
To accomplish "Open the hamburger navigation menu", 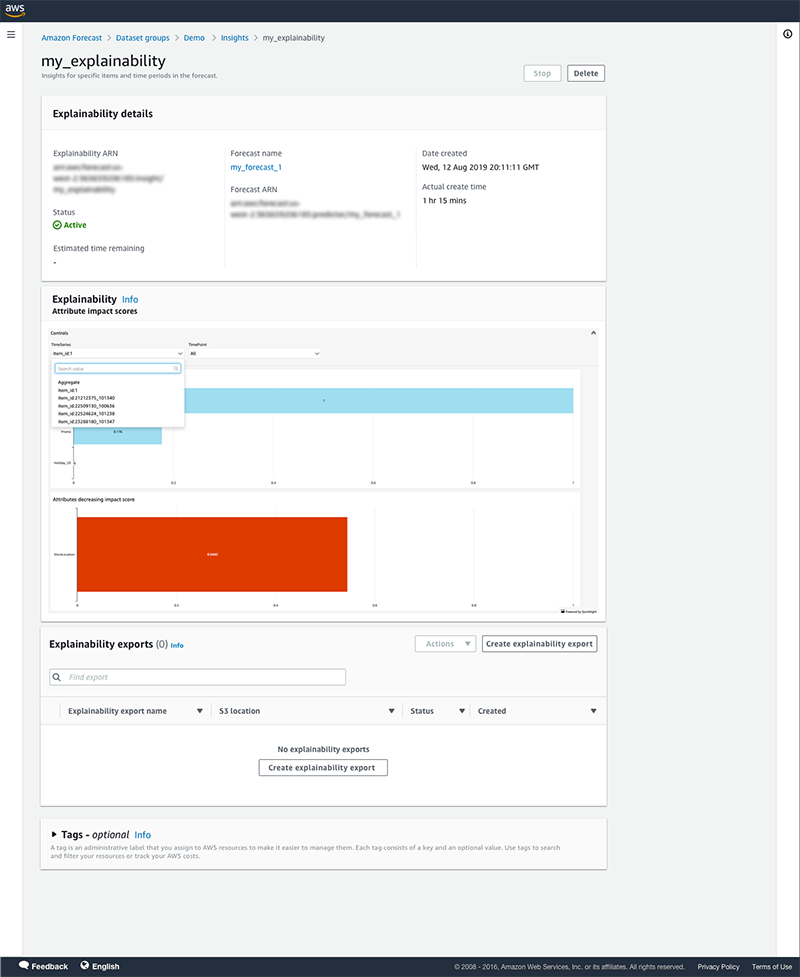I will point(11,35).
